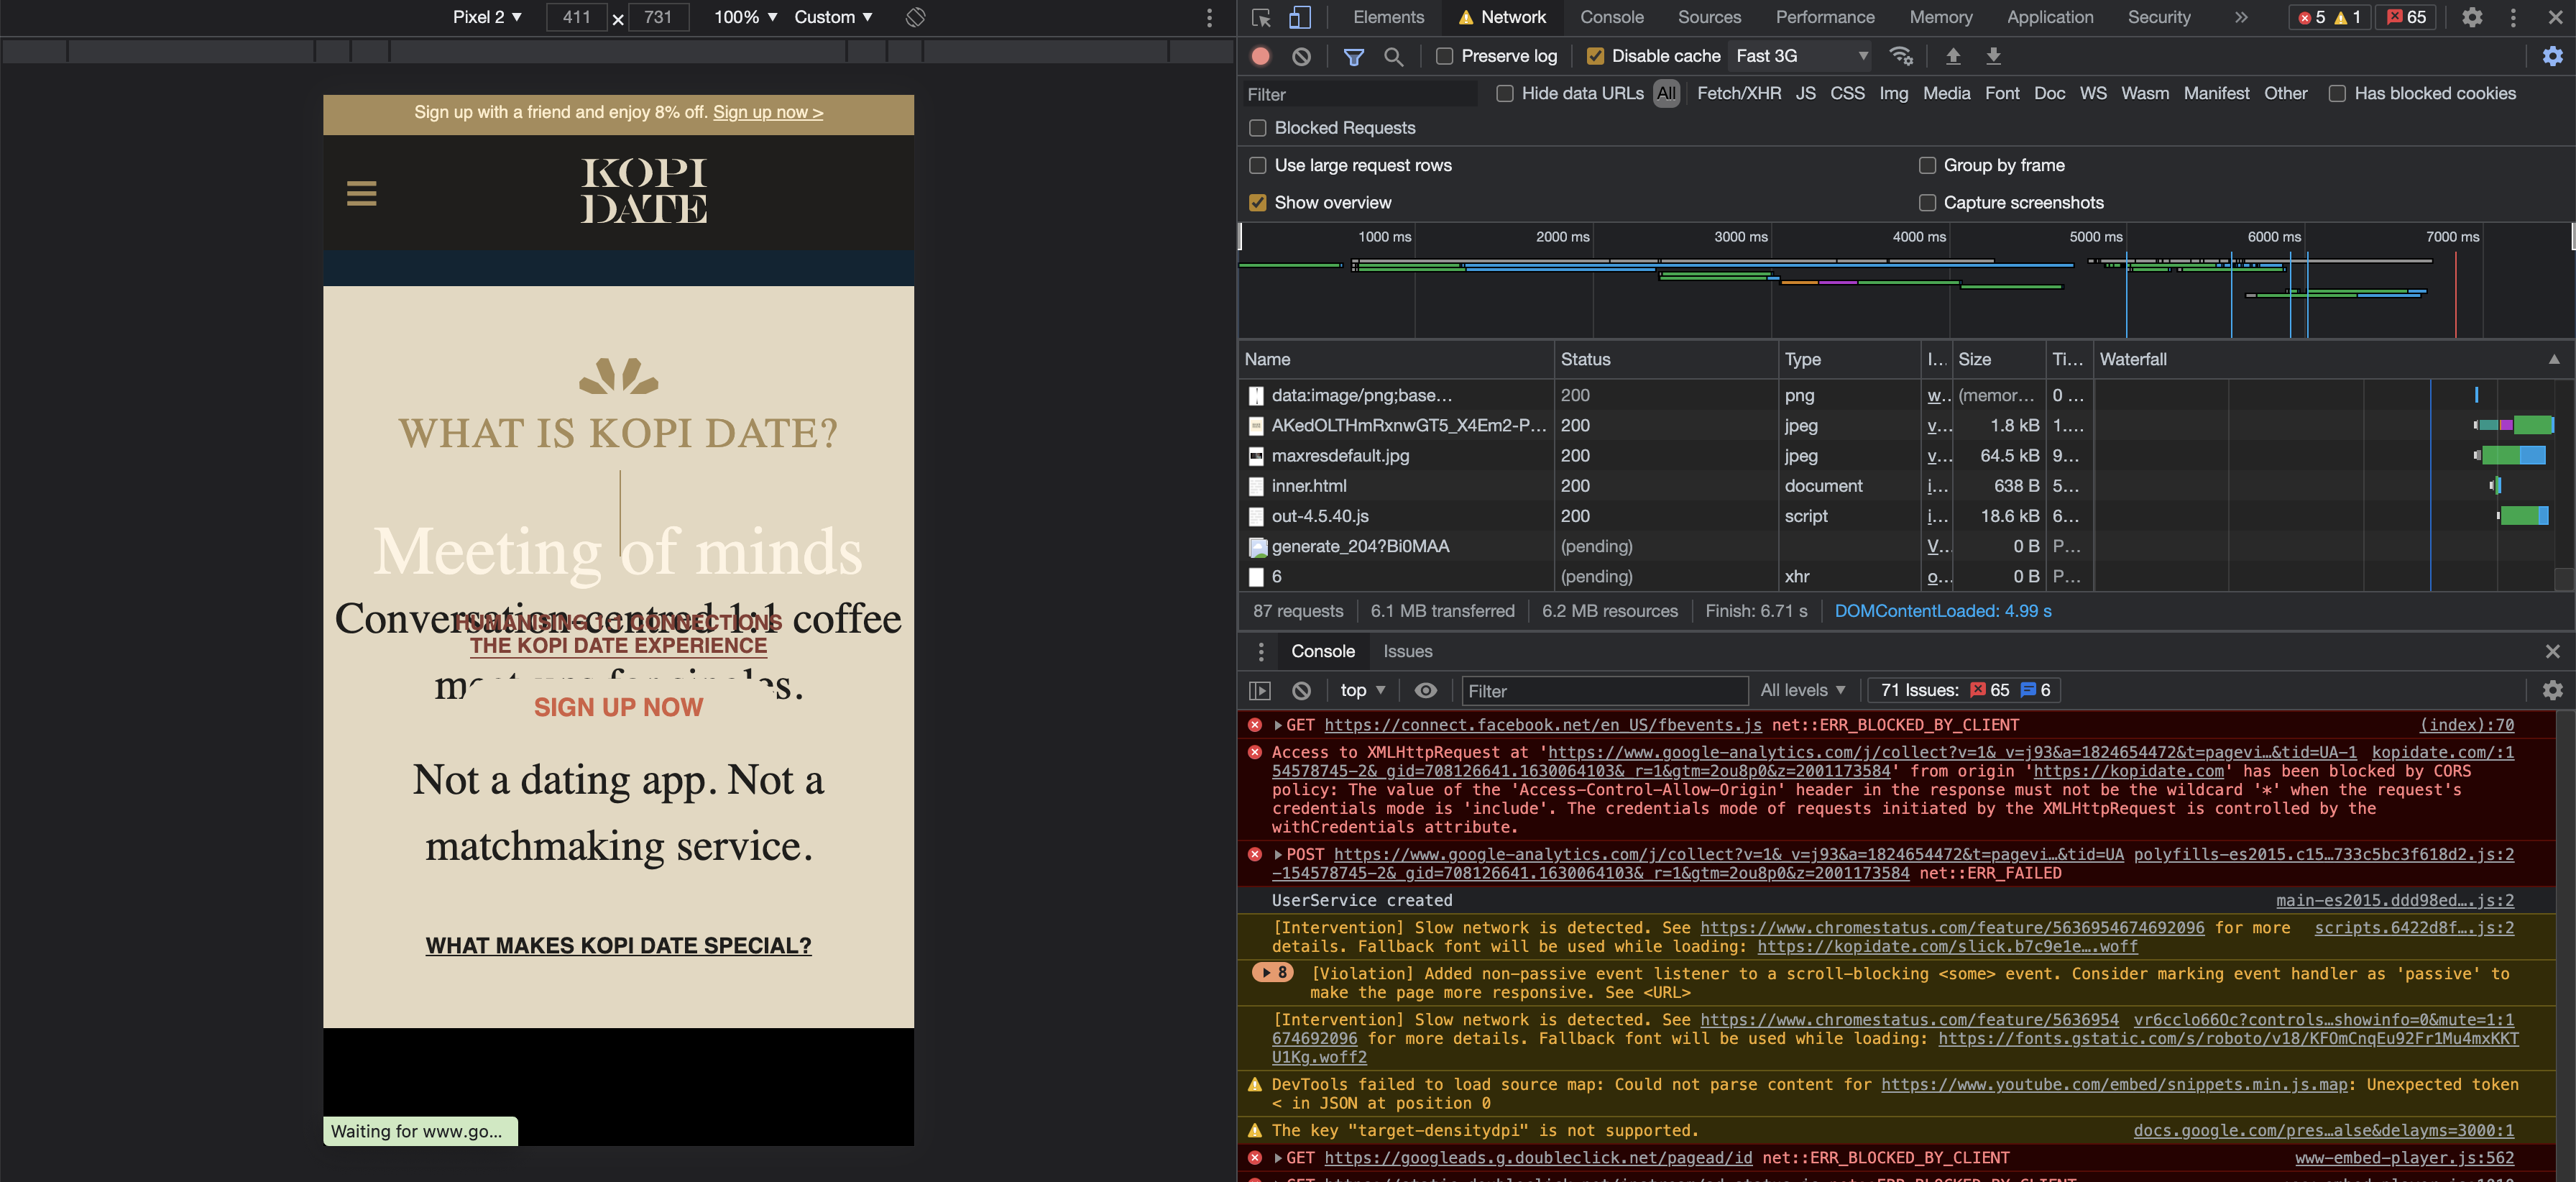Open the Fast 3G throttling dropdown
Viewport: 2576px width, 1182px height.
click(1800, 56)
